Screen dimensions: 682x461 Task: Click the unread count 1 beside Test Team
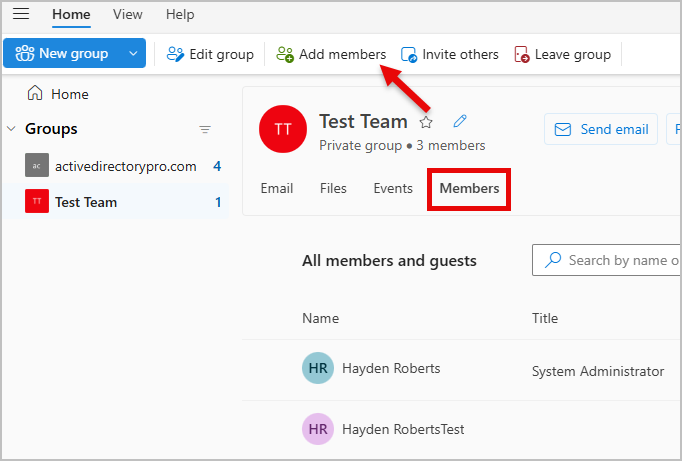(x=218, y=202)
